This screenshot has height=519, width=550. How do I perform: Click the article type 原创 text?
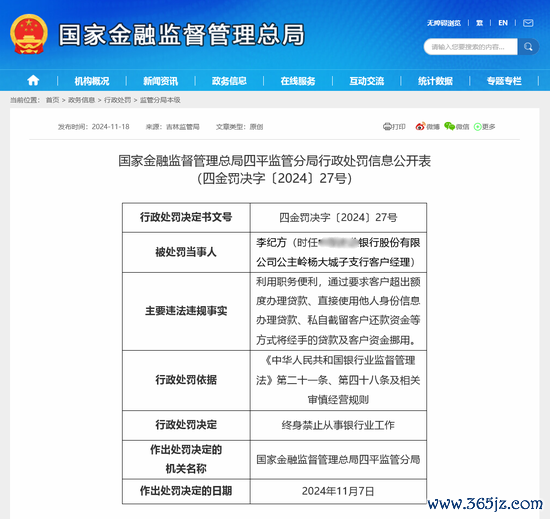(x=256, y=127)
